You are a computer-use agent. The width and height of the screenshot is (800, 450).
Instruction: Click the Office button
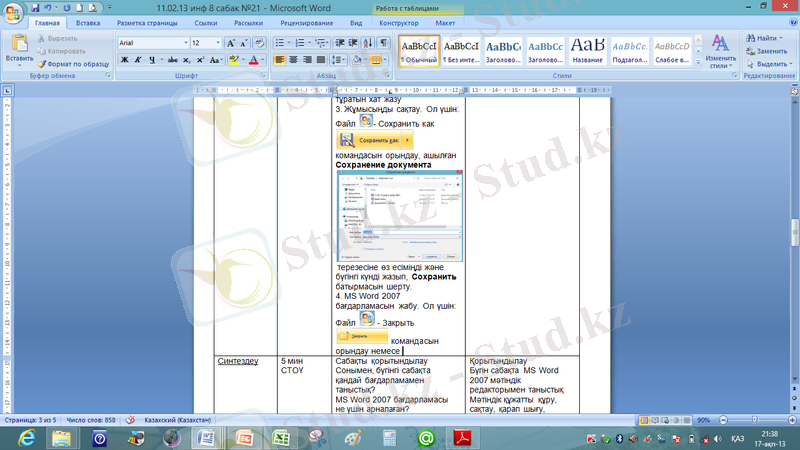[14, 12]
